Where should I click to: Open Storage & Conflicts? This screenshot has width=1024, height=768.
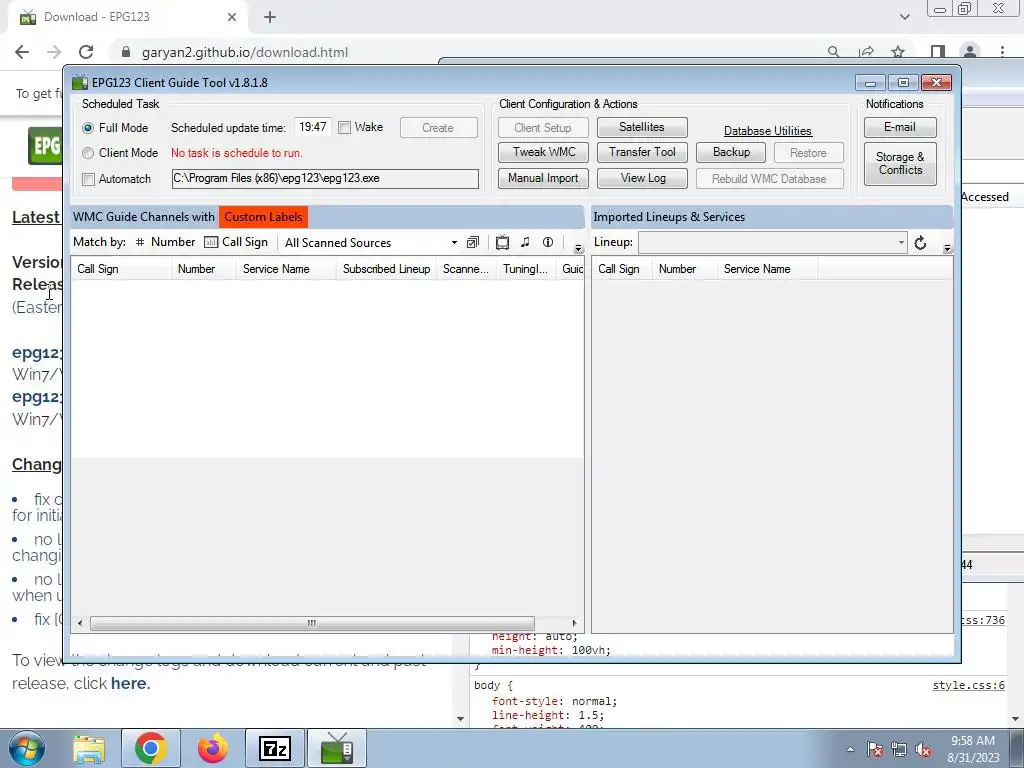click(900, 163)
